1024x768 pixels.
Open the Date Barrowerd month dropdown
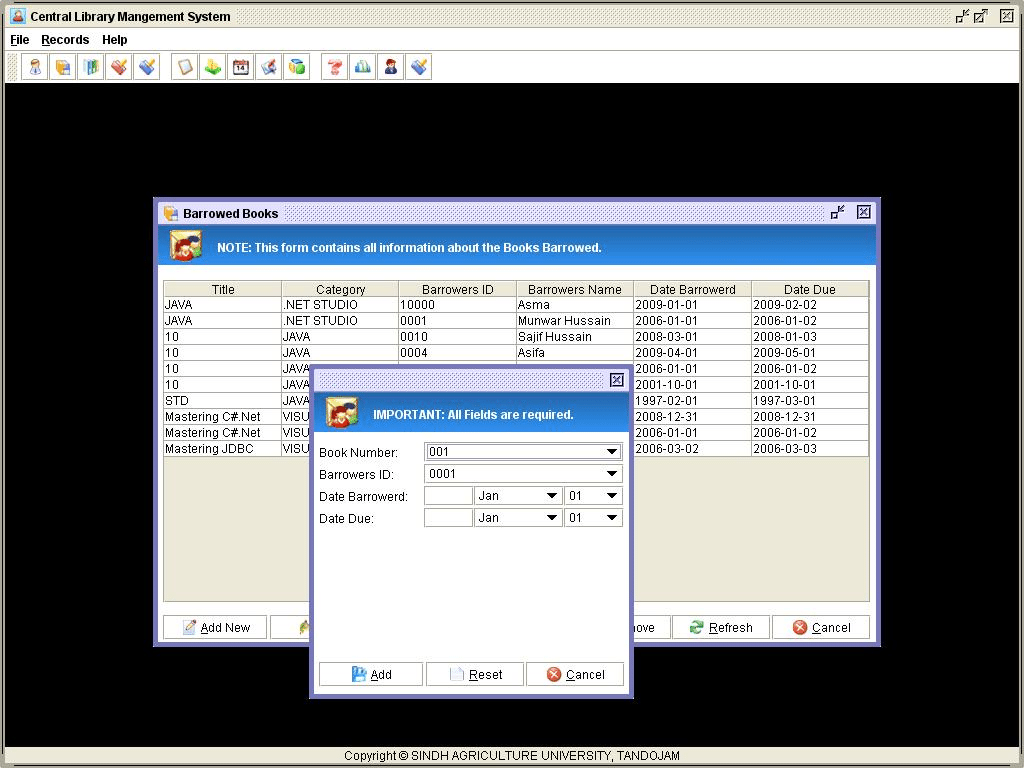click(551, 496)
